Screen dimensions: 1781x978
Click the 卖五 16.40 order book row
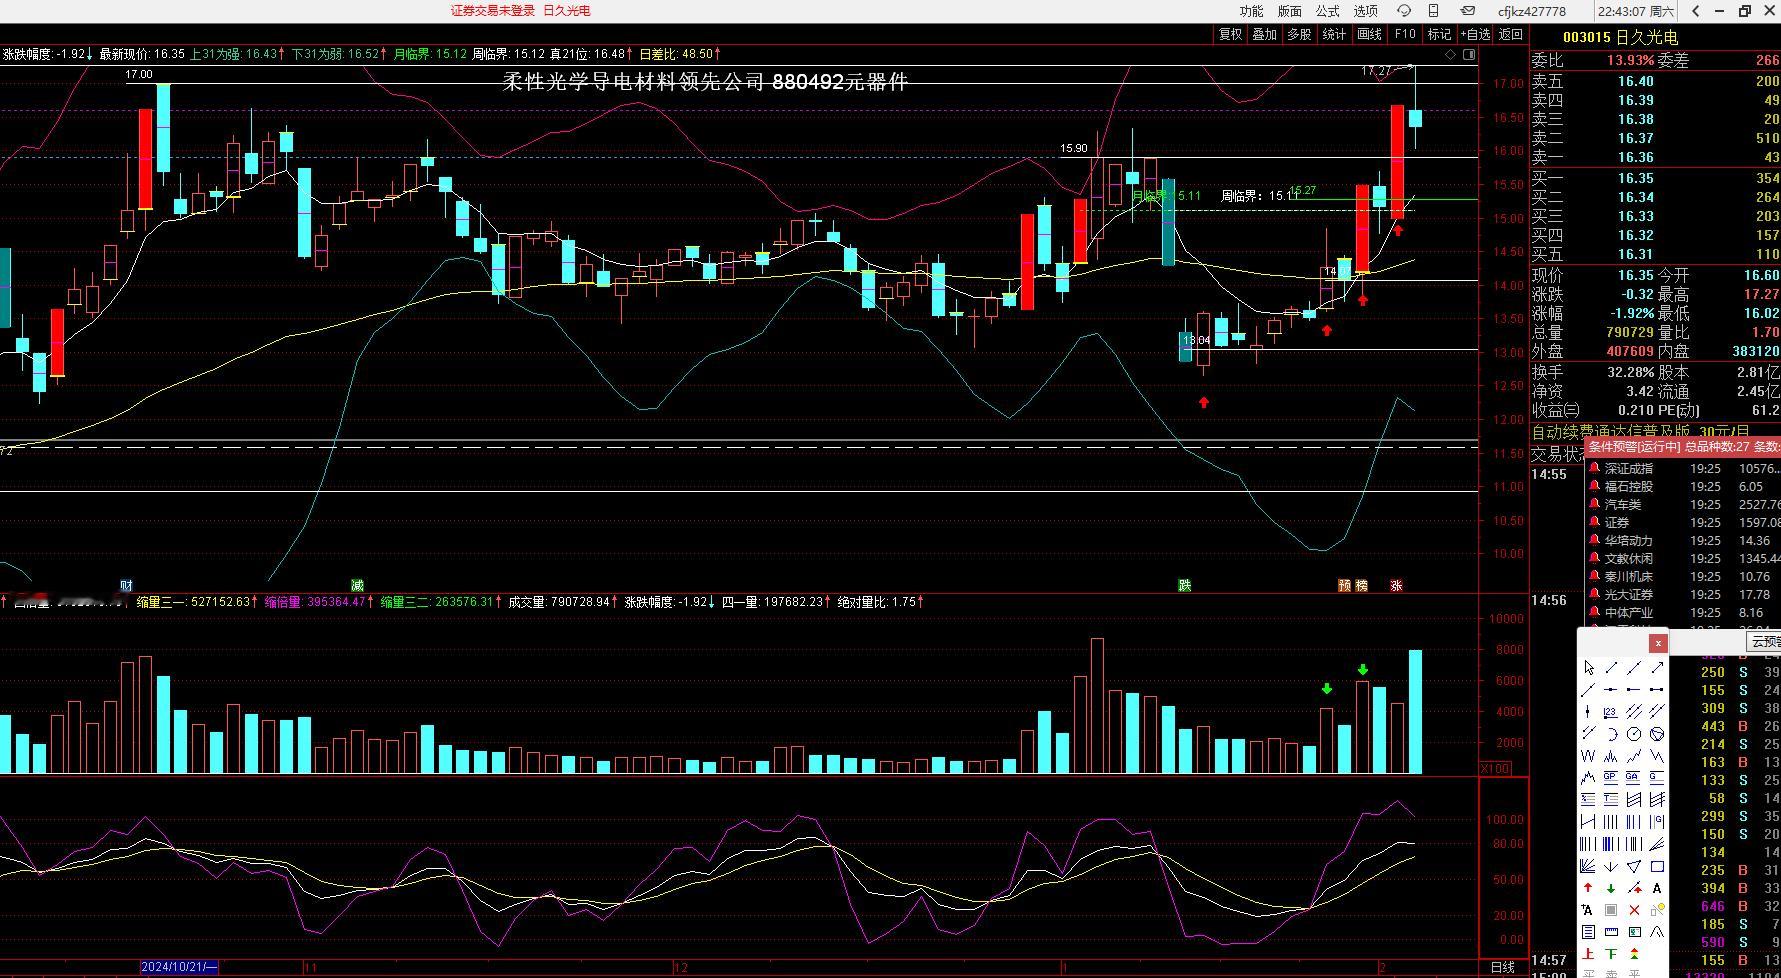1655,81
